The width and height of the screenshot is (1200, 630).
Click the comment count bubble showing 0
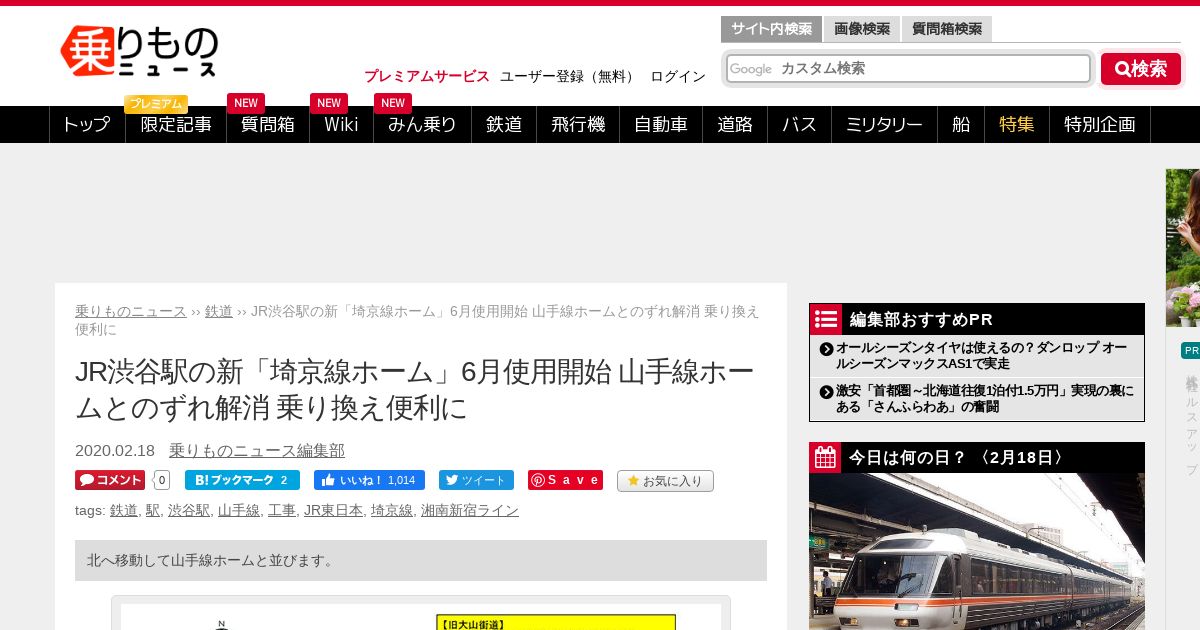pos(162,480)
